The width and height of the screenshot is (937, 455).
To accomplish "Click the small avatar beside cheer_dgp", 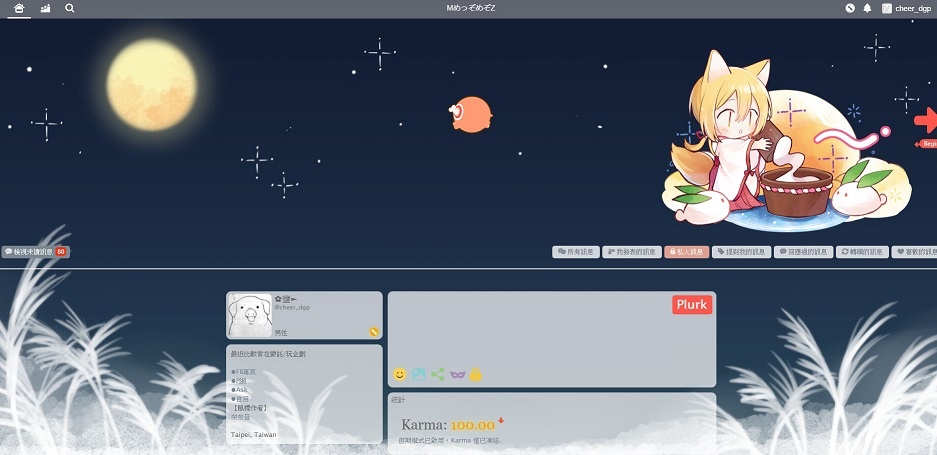I will pos(887,8).
